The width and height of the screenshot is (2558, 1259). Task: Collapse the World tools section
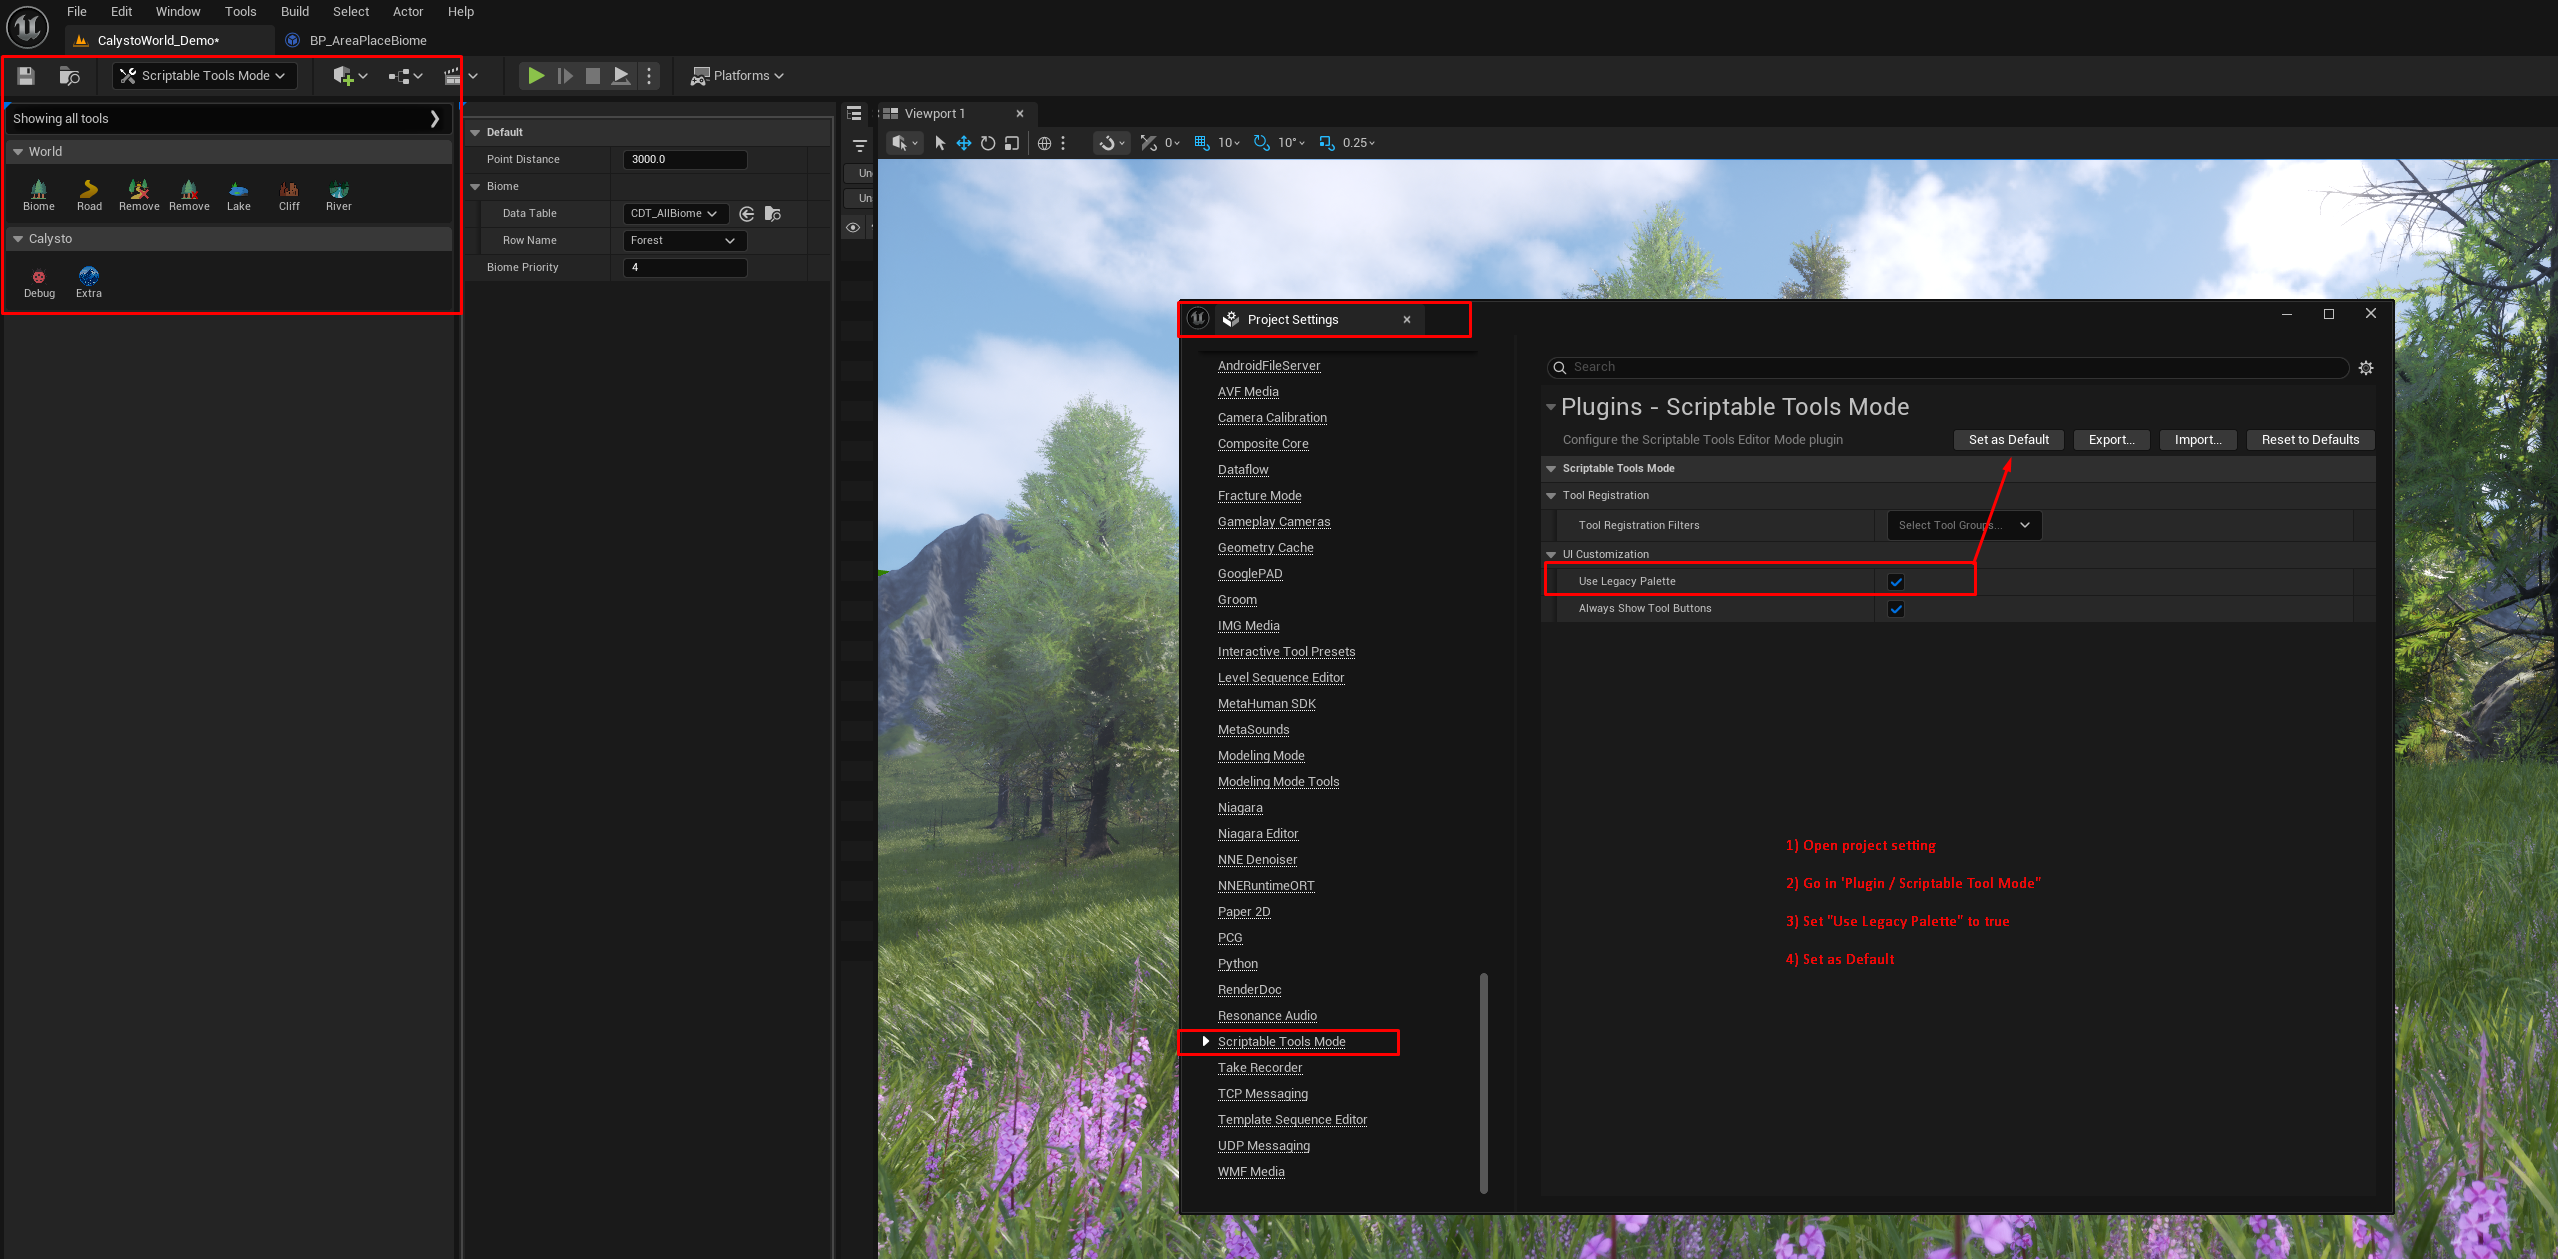[18, 152]
